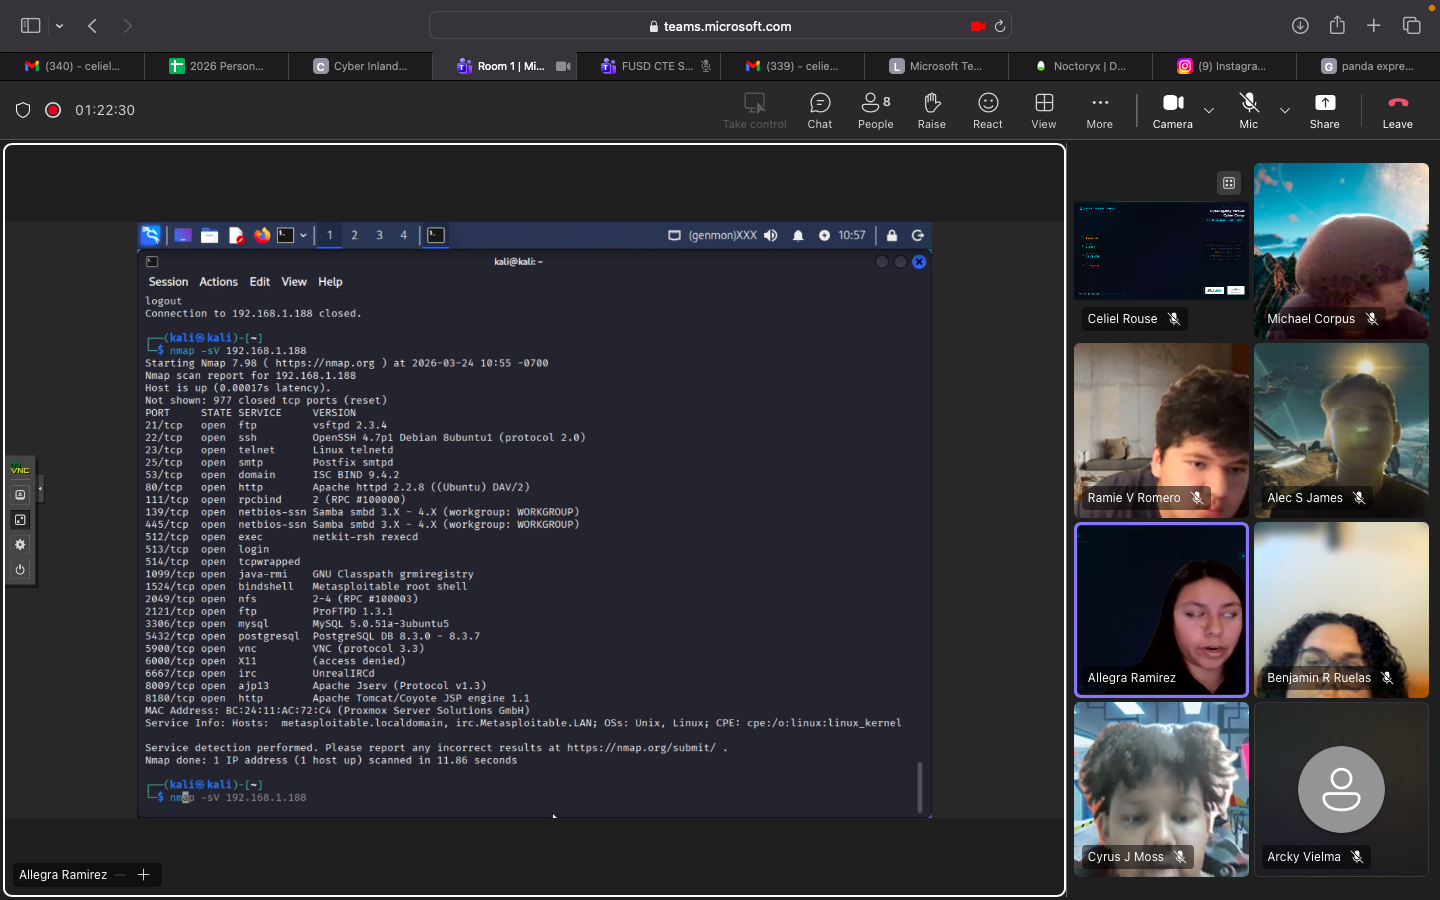
Task: Change meeting layout with View
Action: (1043, 110)
